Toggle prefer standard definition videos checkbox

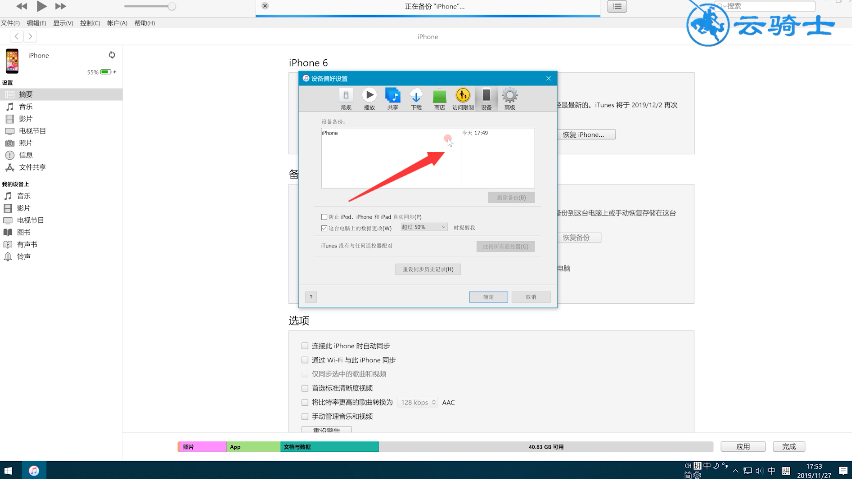tap(305, 388)
